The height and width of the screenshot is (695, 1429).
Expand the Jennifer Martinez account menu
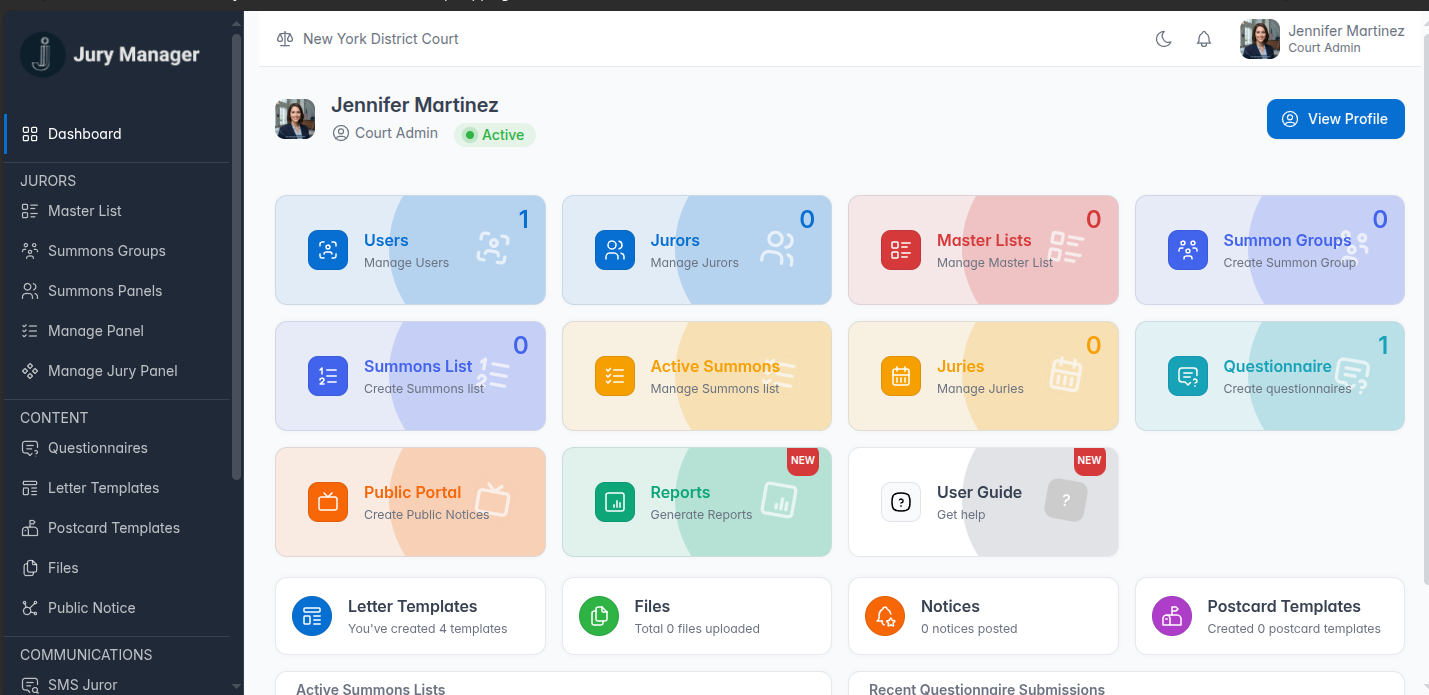click(1322, 38)
